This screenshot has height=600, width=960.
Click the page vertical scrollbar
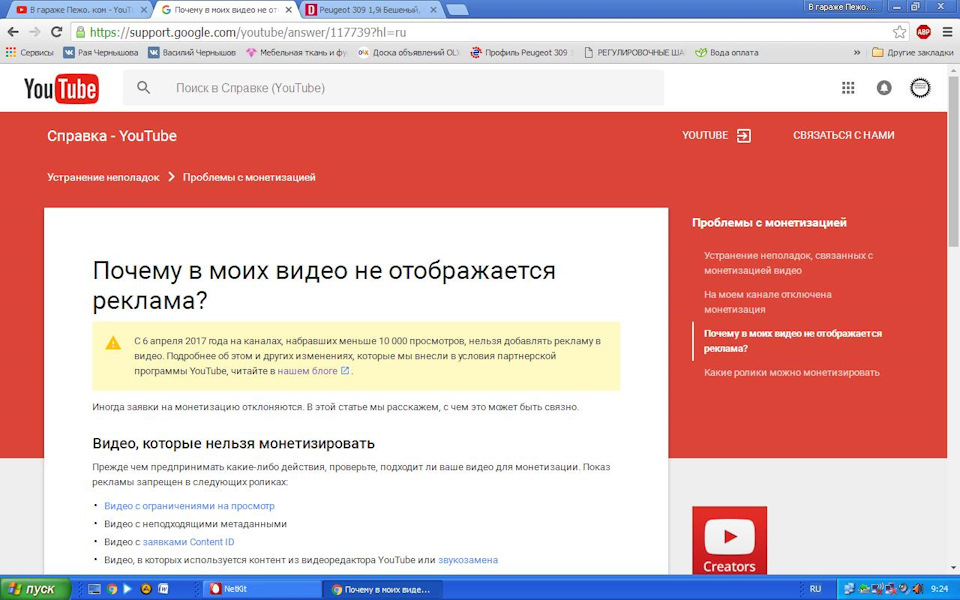coord(954,161)
